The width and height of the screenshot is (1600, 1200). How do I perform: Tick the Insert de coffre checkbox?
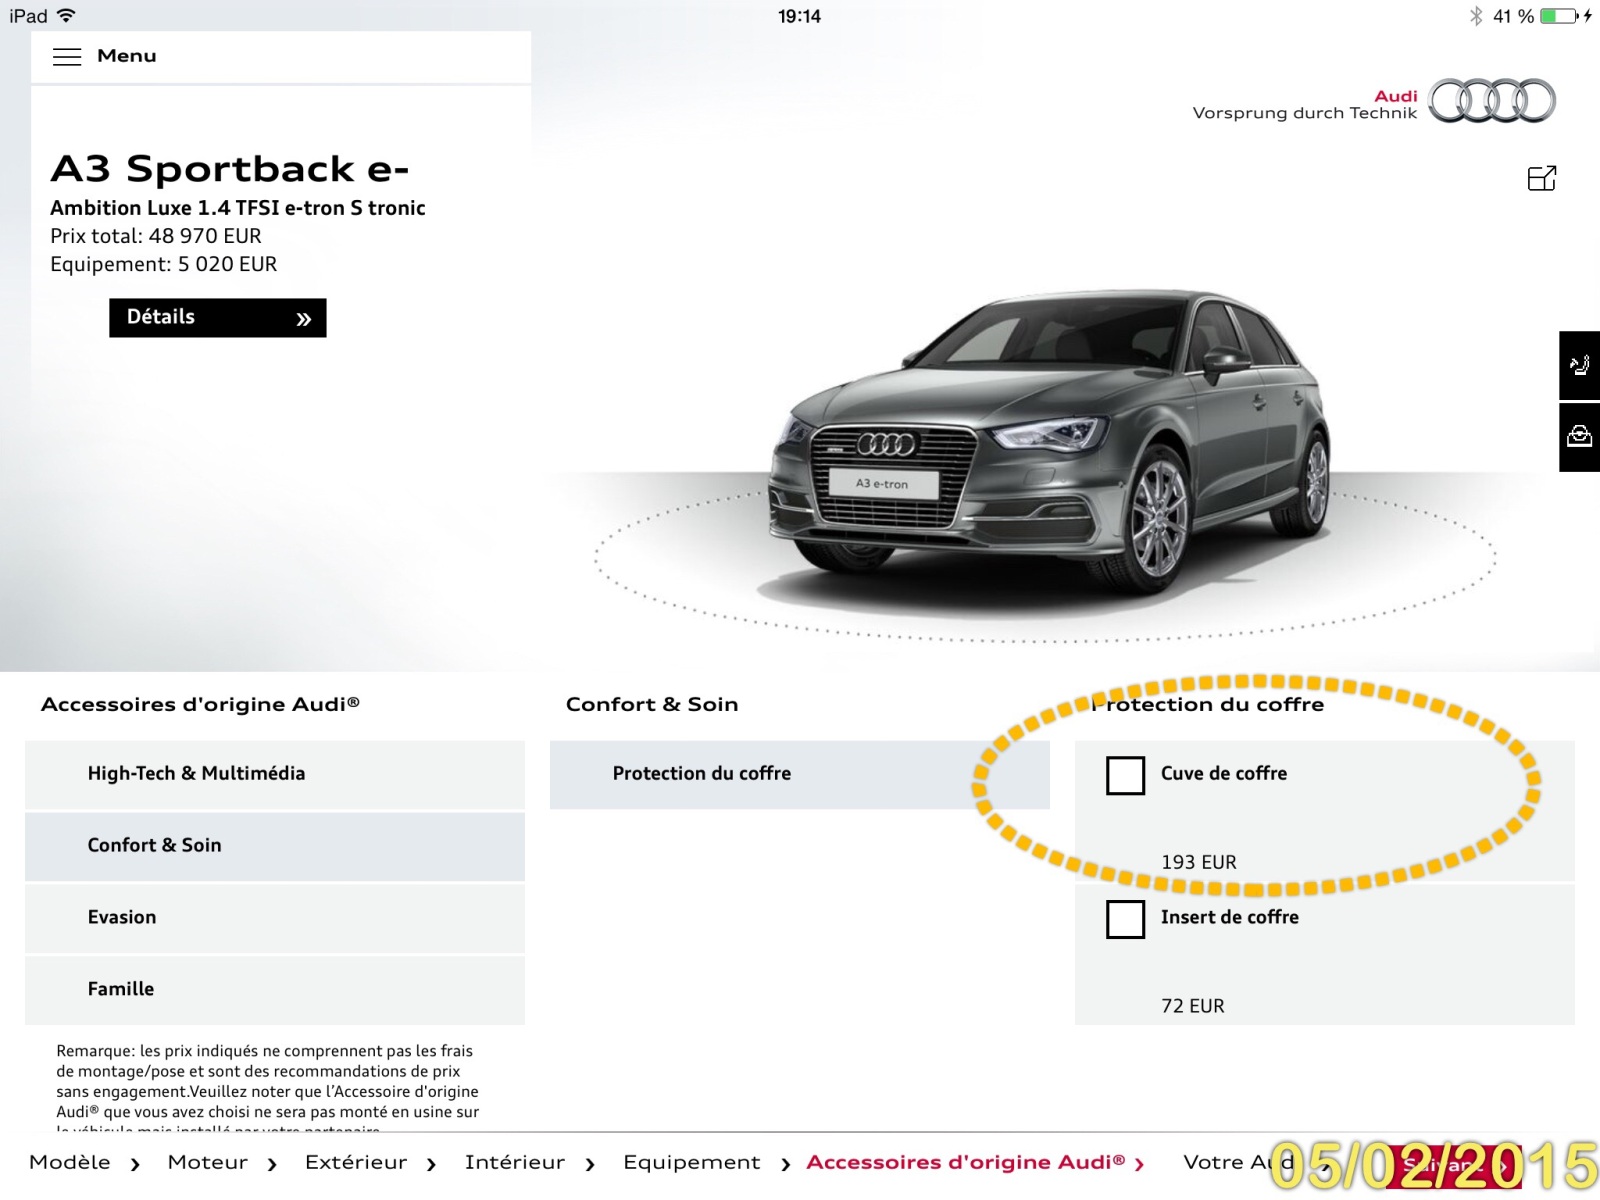click(1126, 920)
